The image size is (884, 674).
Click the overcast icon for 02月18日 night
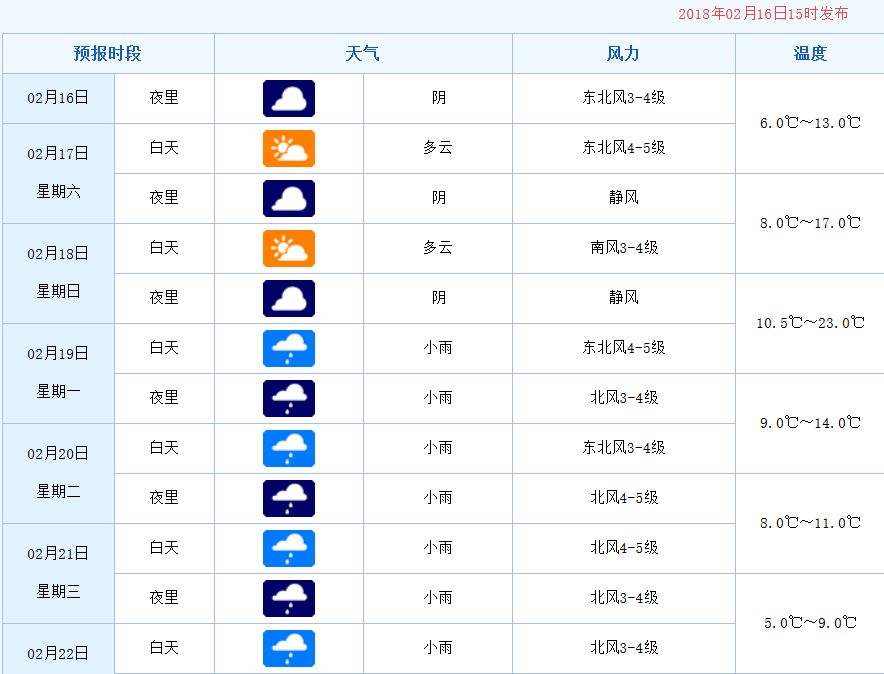[x=289, y=299]
